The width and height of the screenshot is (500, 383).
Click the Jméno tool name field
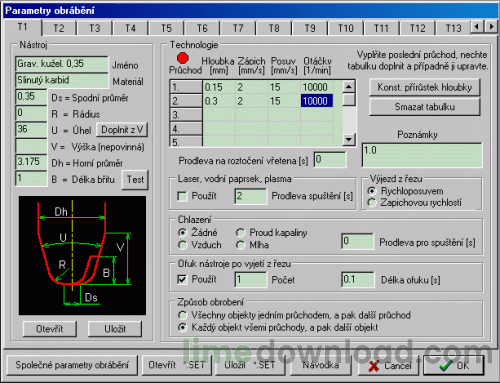[62, 64]
